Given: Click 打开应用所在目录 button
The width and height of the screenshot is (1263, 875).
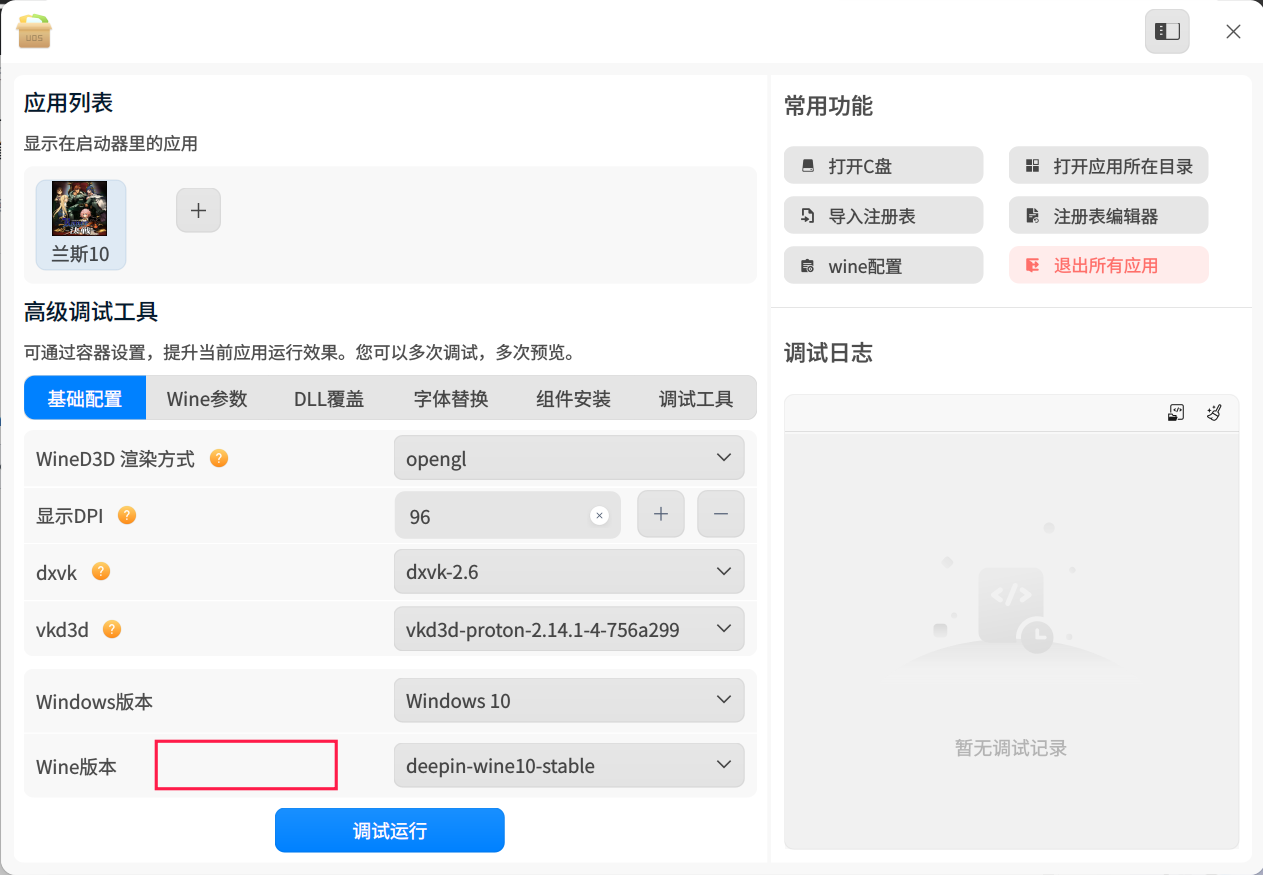Looking at the screenshot, I should (1108, 166).
